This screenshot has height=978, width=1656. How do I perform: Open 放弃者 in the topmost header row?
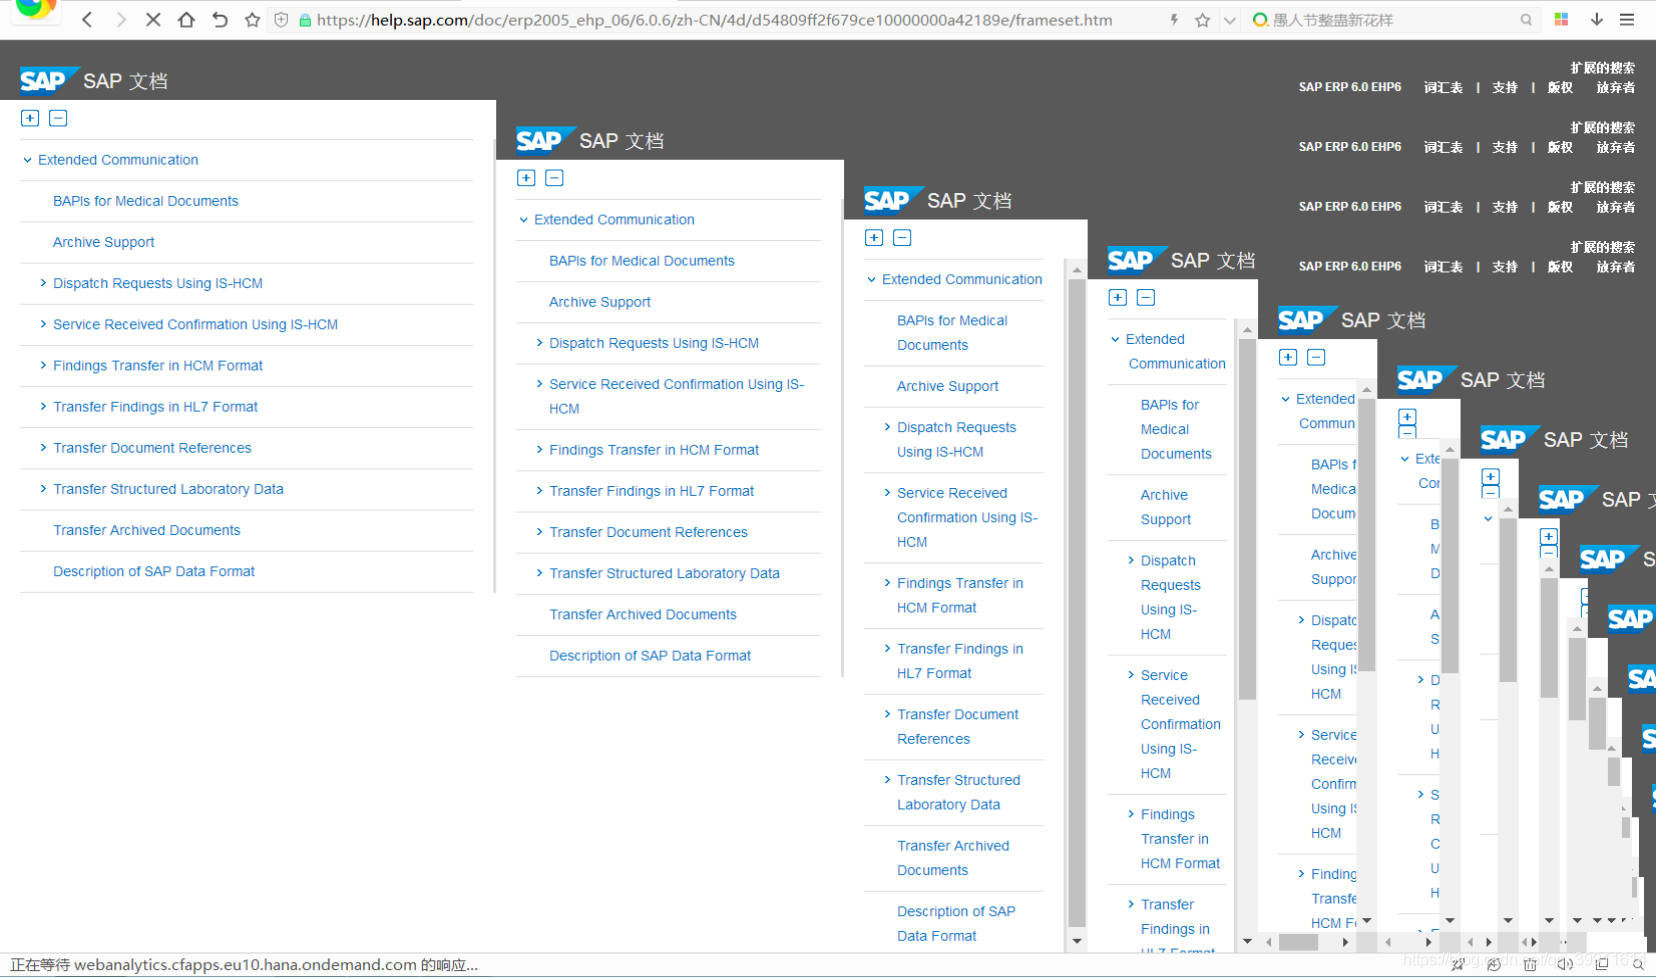(x=1616, y=87)
